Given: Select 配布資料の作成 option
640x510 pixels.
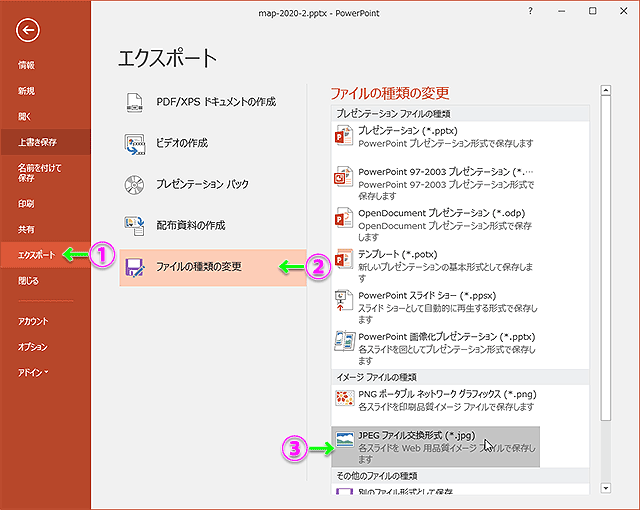Looking at the screenshot, I should click(x=213, y=226).
